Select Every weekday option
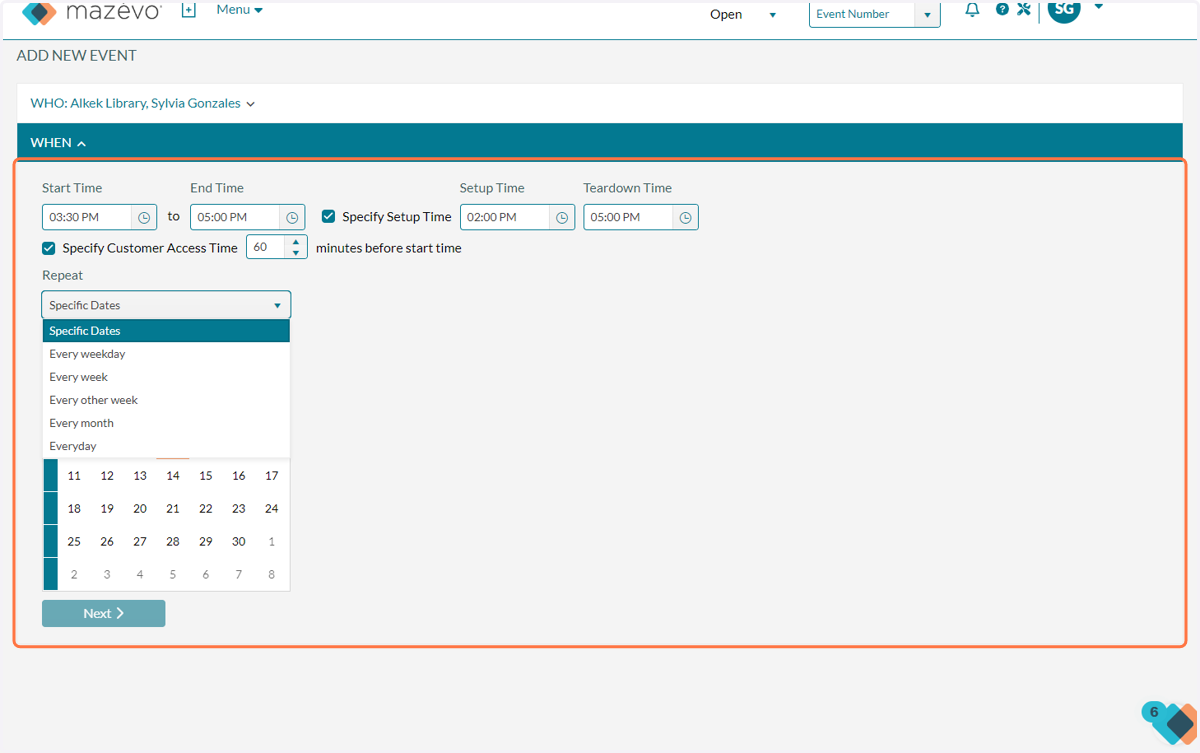The height and width of the screenshot is (753, 1200). (166, 354)
